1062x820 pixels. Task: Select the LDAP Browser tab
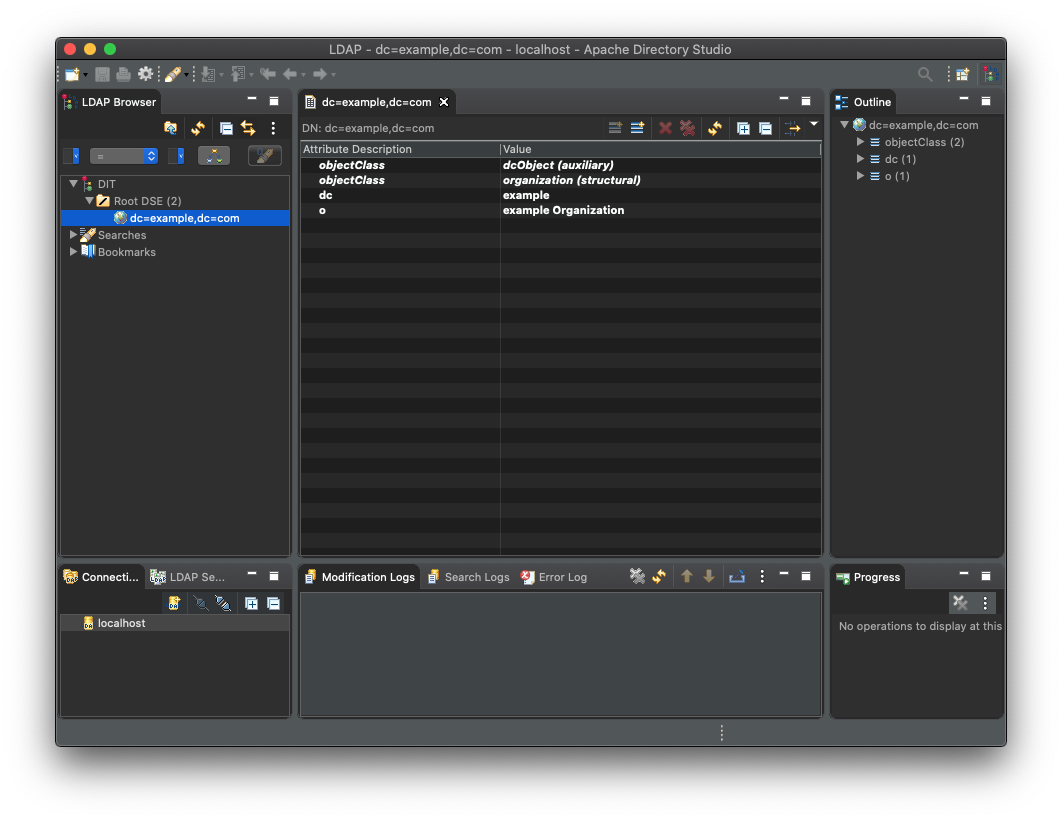[x=110, y=102]
